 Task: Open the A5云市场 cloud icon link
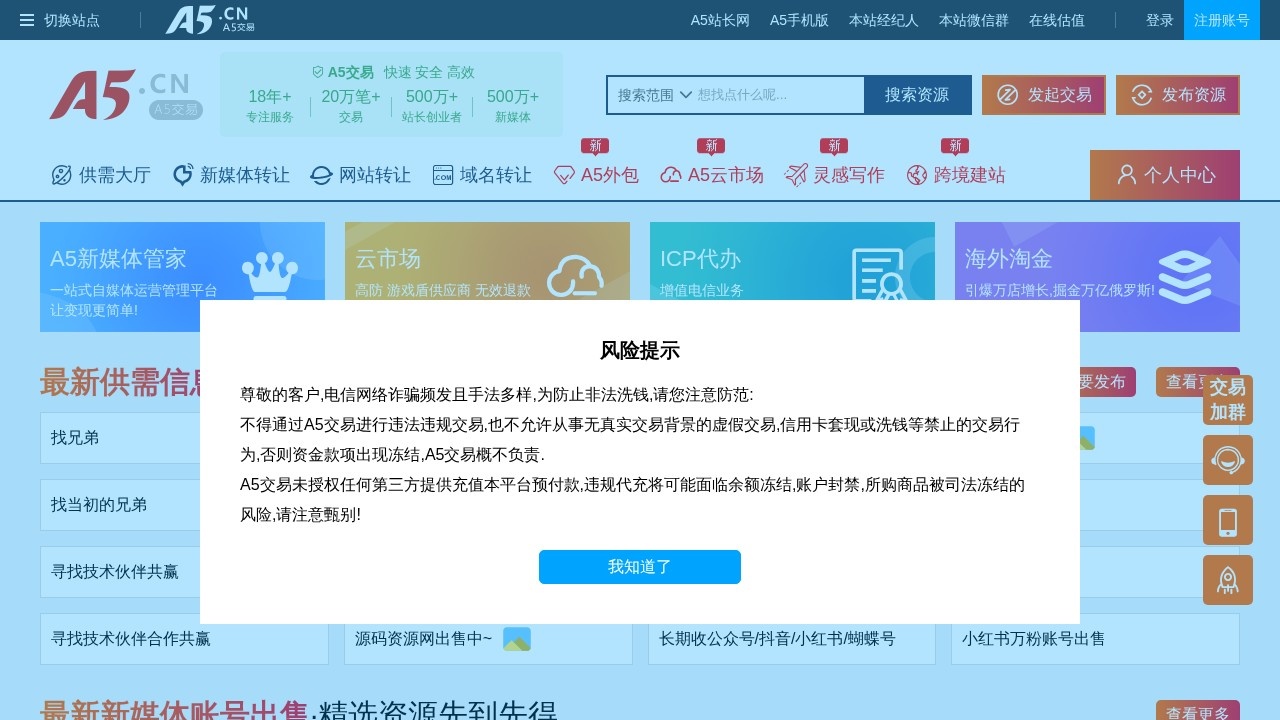click(671, 175)
